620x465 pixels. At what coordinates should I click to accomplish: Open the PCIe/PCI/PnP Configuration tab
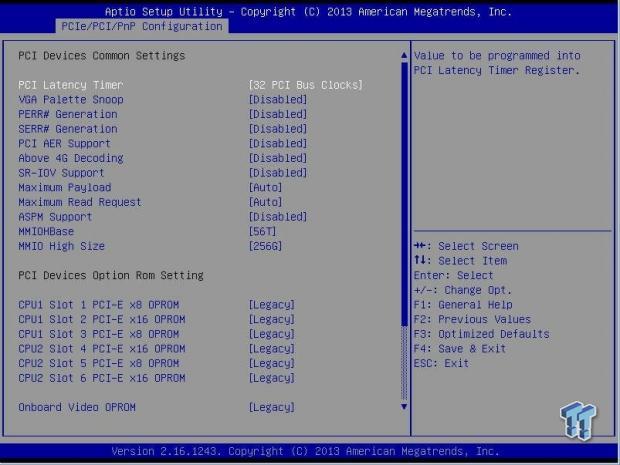coord(142,26)
